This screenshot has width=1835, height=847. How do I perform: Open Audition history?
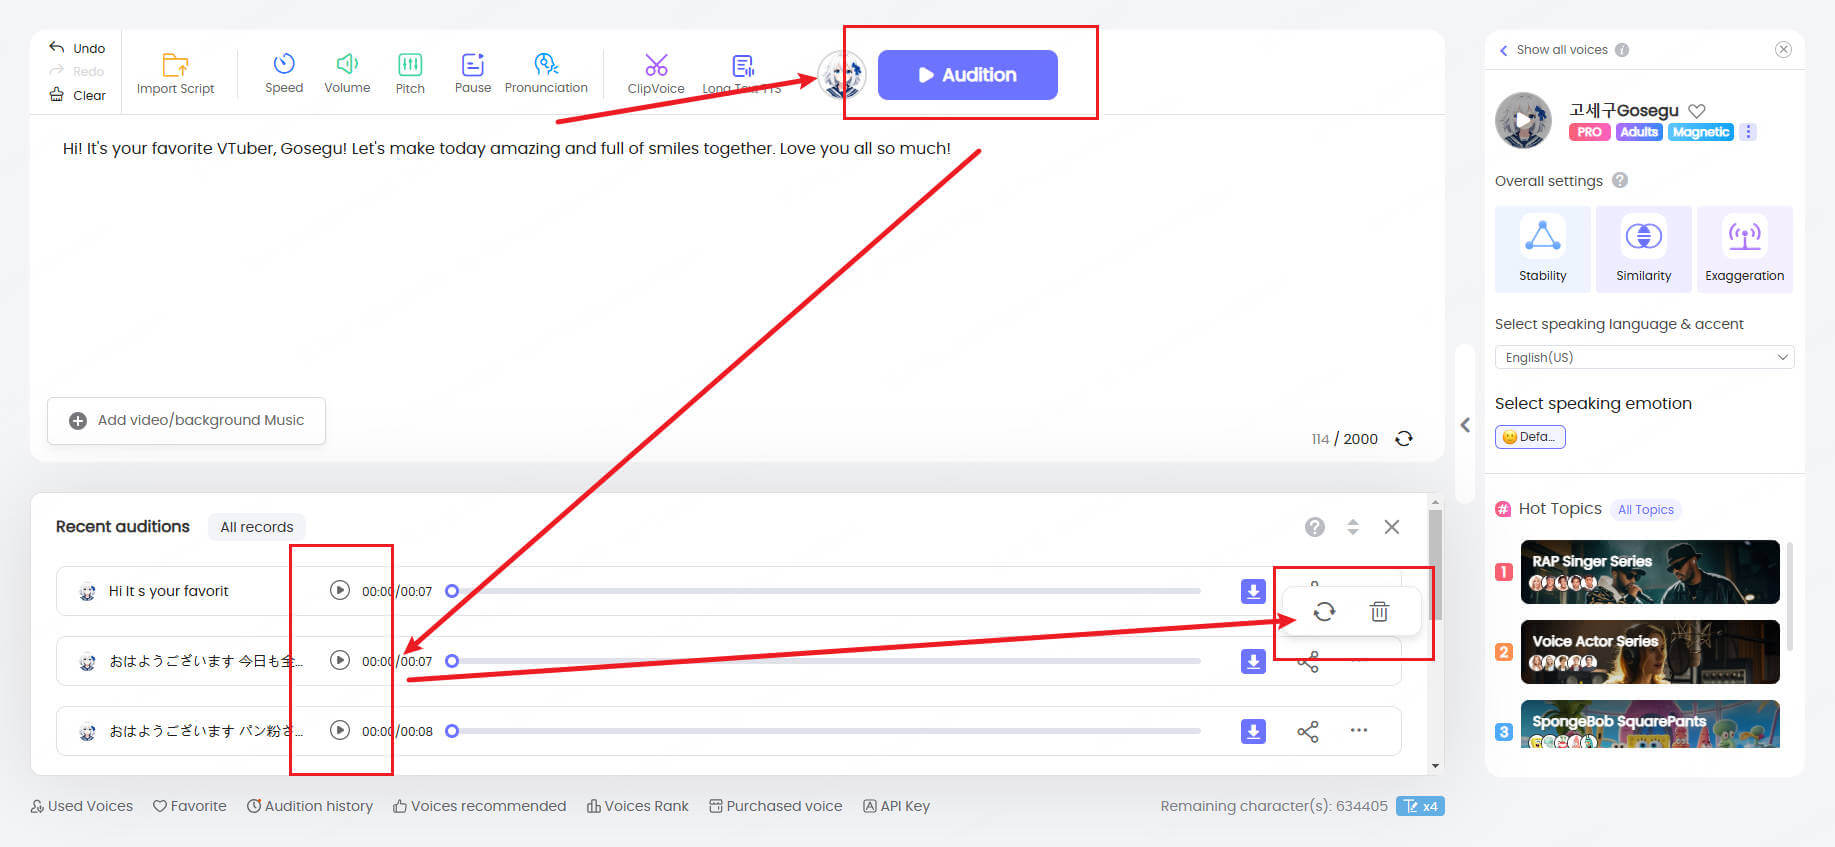click(310, 806)
